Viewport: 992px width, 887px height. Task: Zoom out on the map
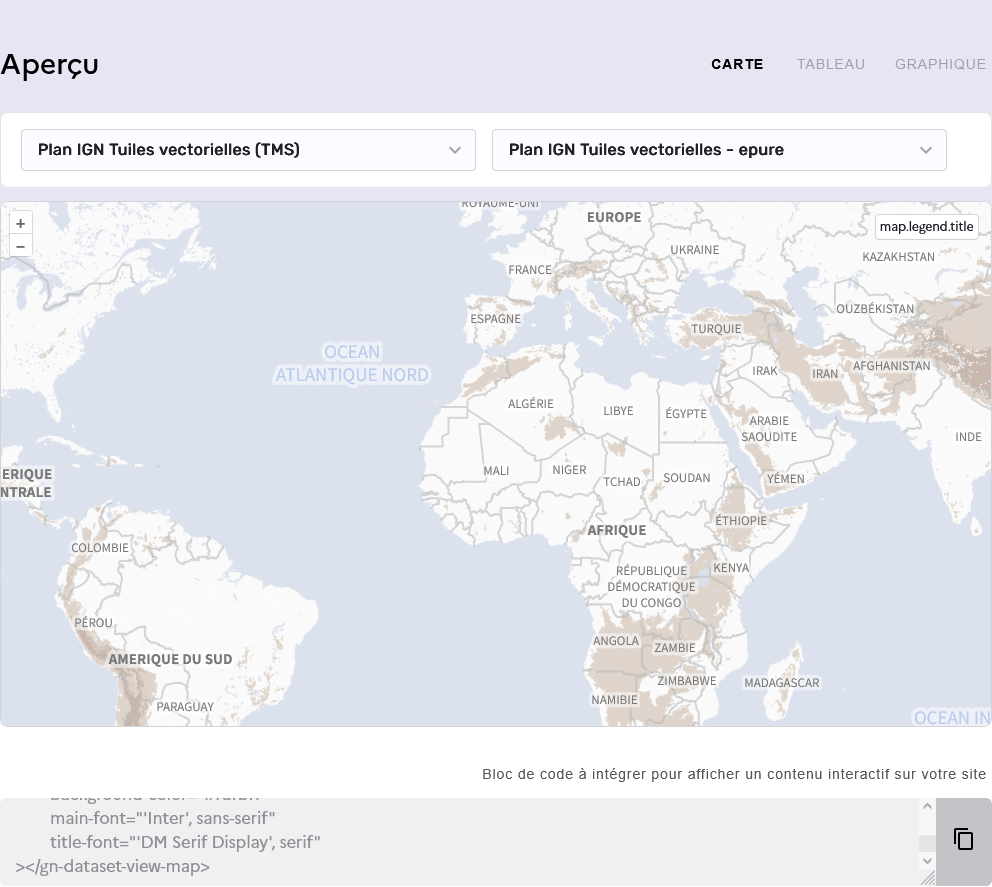[x=20, y=246]
